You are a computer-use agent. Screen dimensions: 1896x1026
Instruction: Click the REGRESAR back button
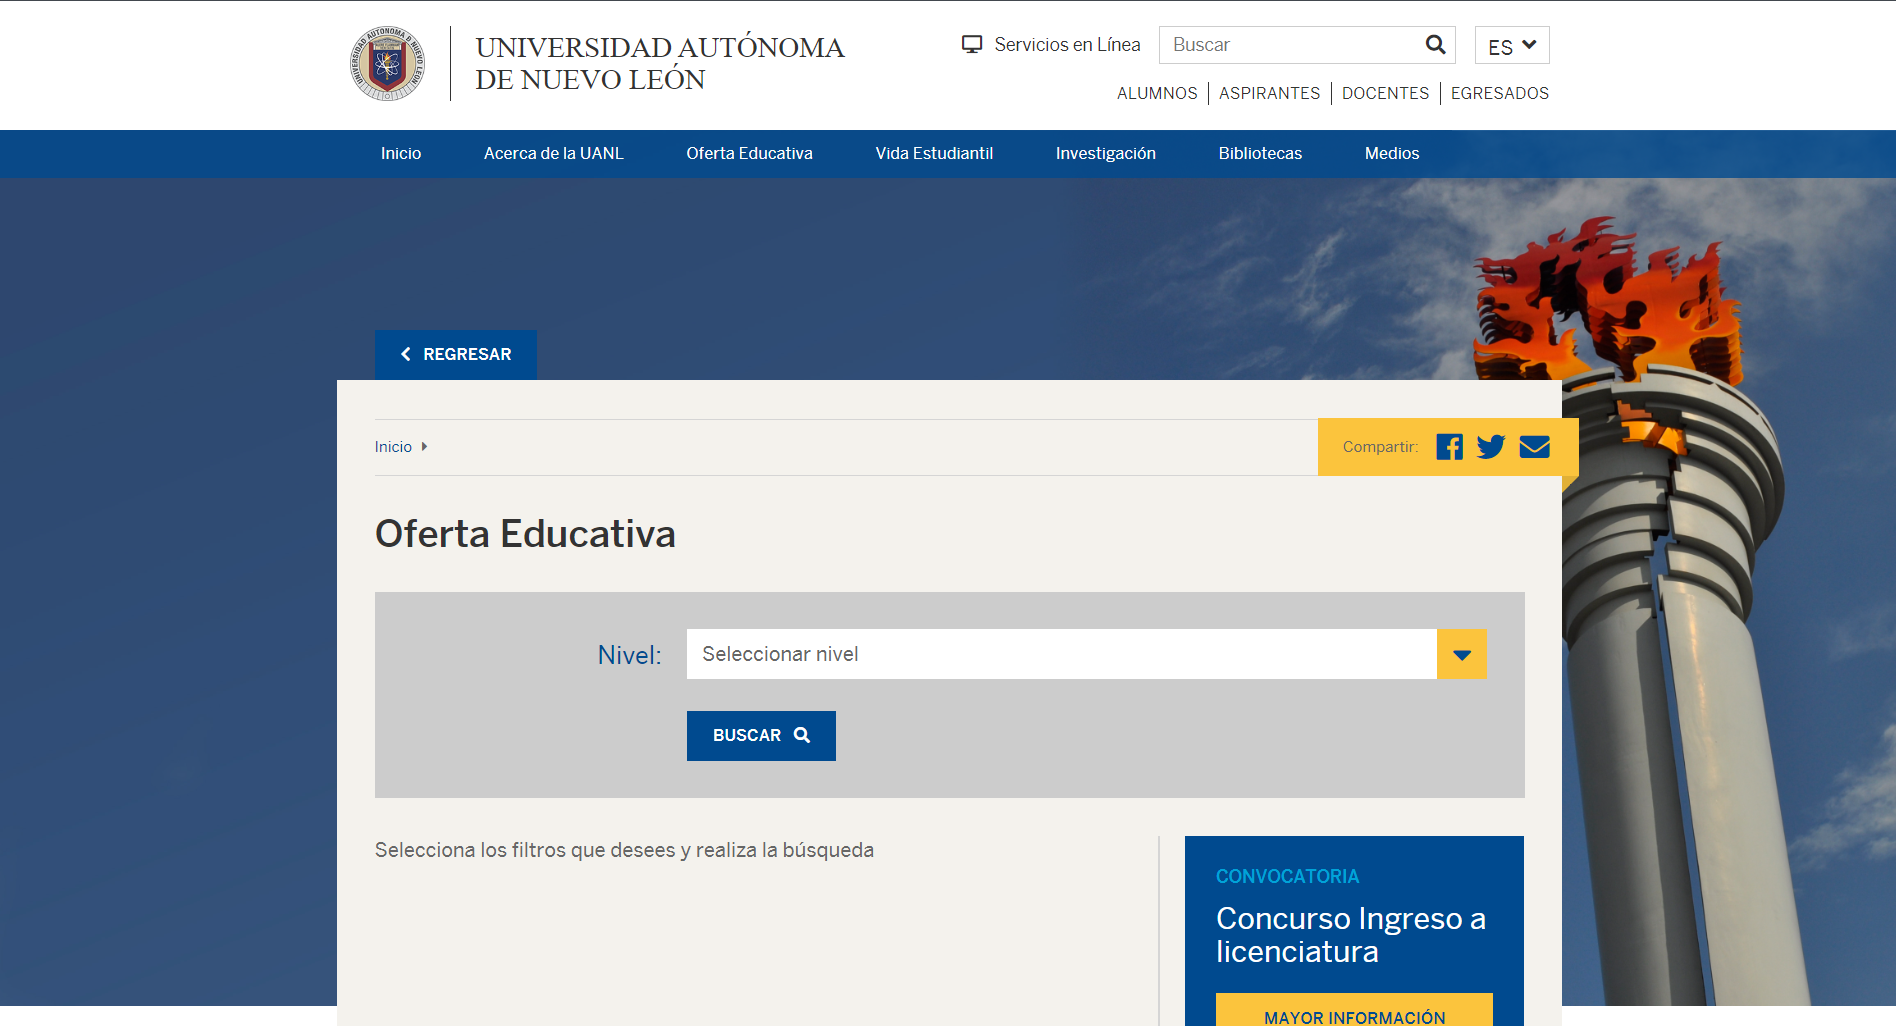[x=456, y=355]
